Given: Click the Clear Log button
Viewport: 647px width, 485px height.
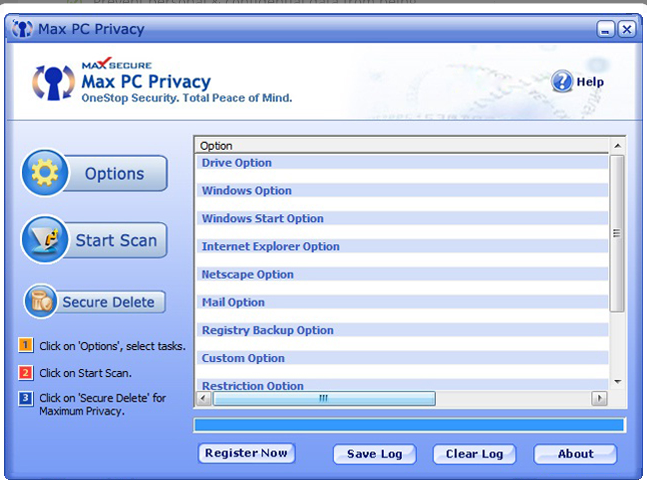Looking at the screenshot, I should [x=474, y=454].
